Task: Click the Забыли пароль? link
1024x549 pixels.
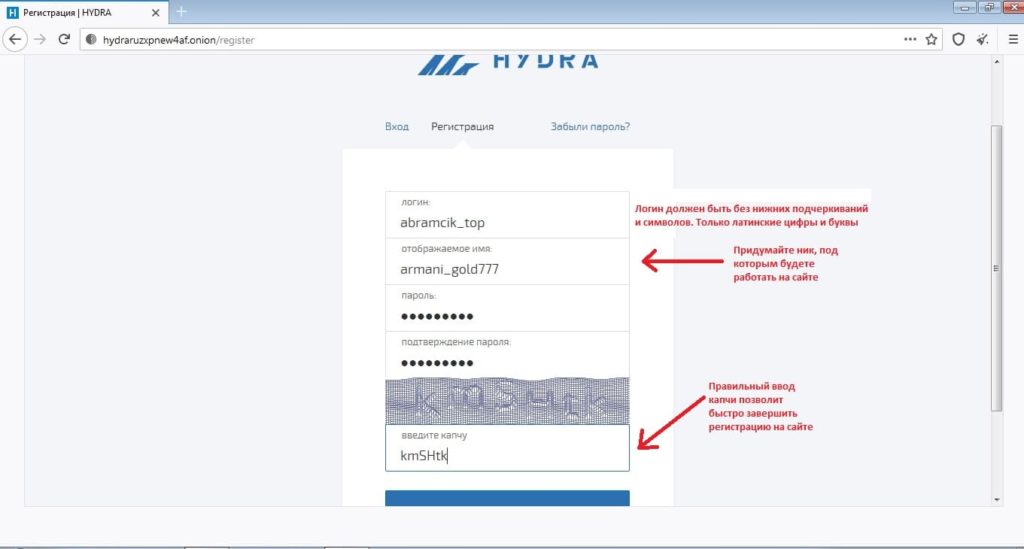Action: tap(590, 127)
